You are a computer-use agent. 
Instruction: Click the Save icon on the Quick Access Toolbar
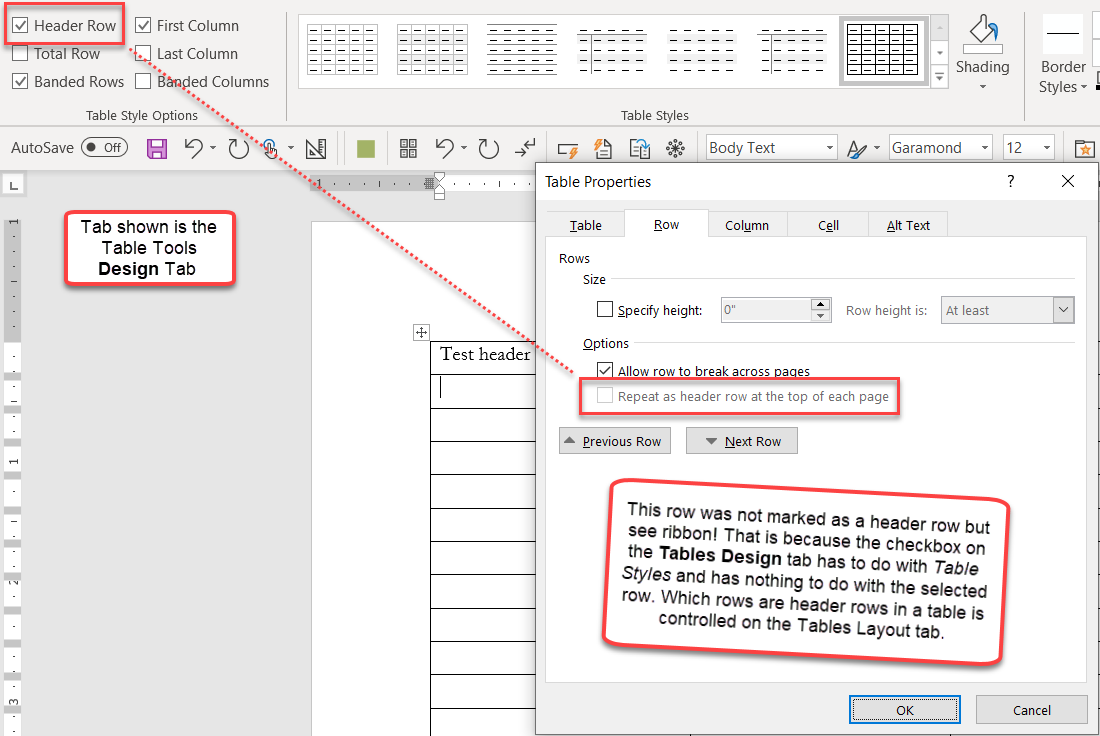(x=156, y=147)
